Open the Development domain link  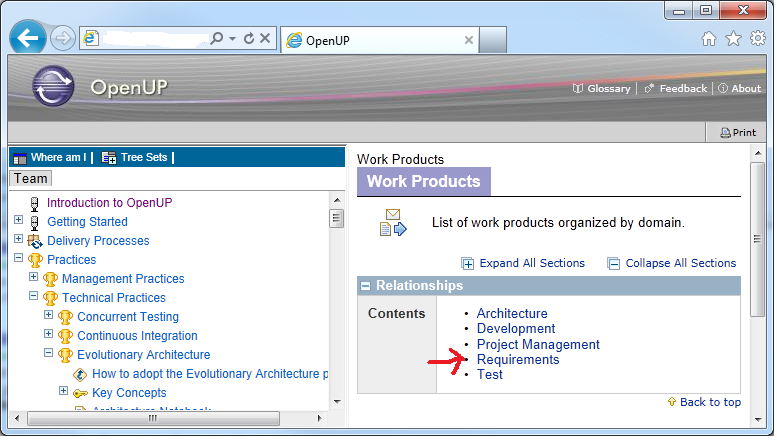516,329
